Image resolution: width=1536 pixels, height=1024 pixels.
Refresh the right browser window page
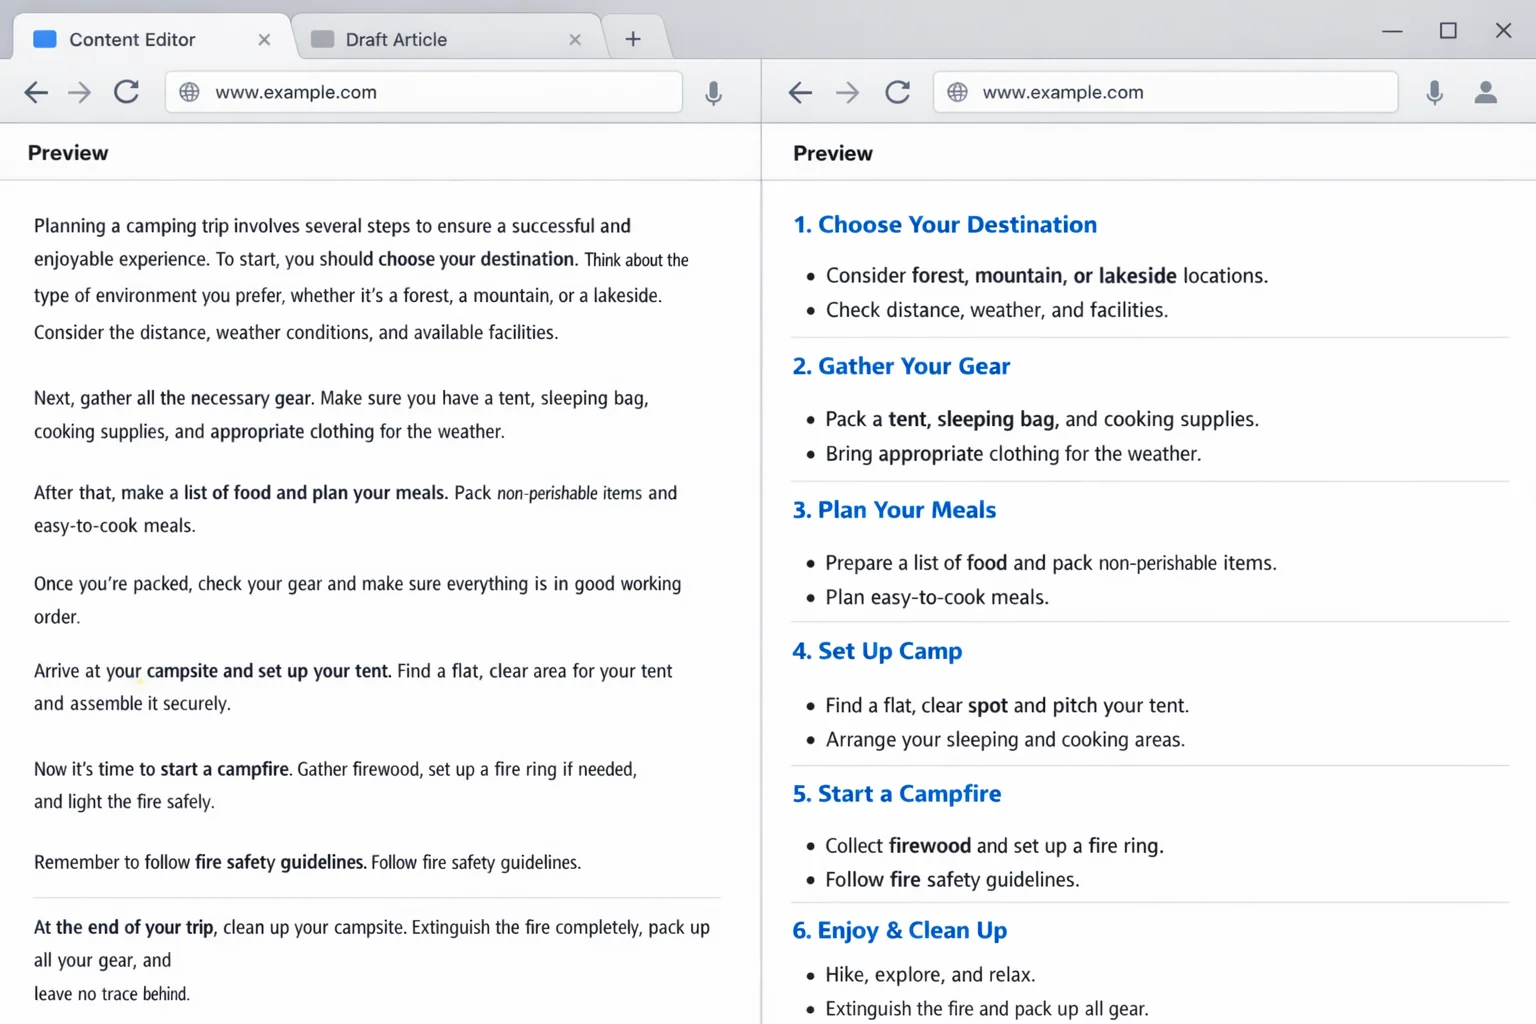pos(897,92)
